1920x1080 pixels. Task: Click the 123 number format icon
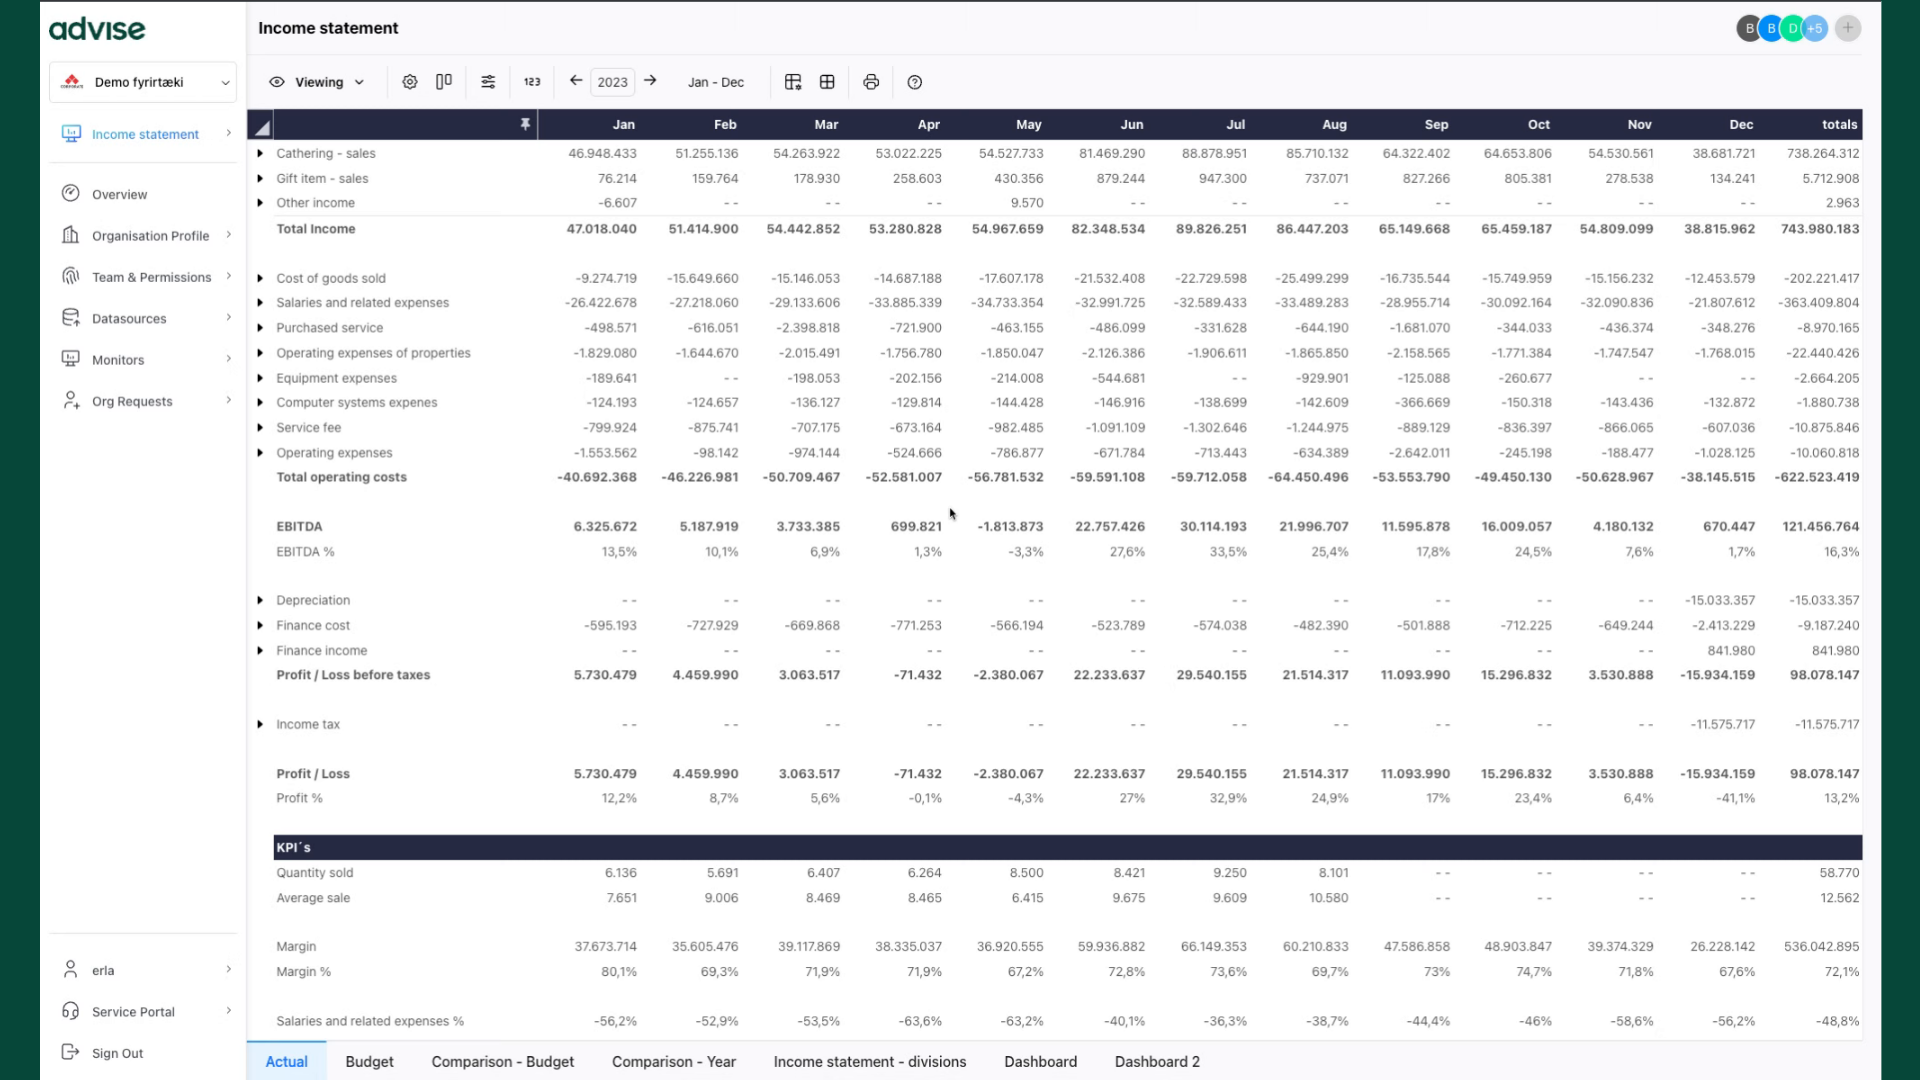(532, 82)
